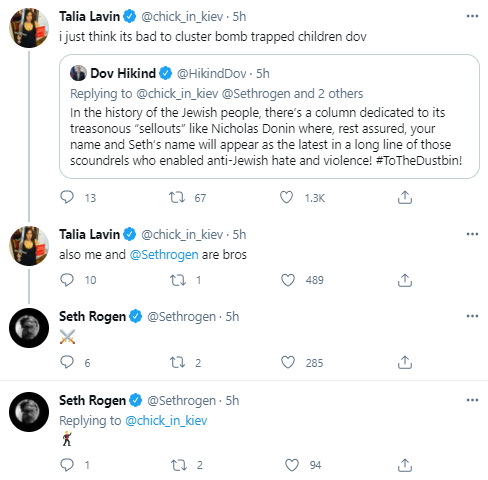Like the 'are bros' tweet with 489 likes
This screenshot has height=480, width=488.
pyautogui.click(x=288, y=280)
